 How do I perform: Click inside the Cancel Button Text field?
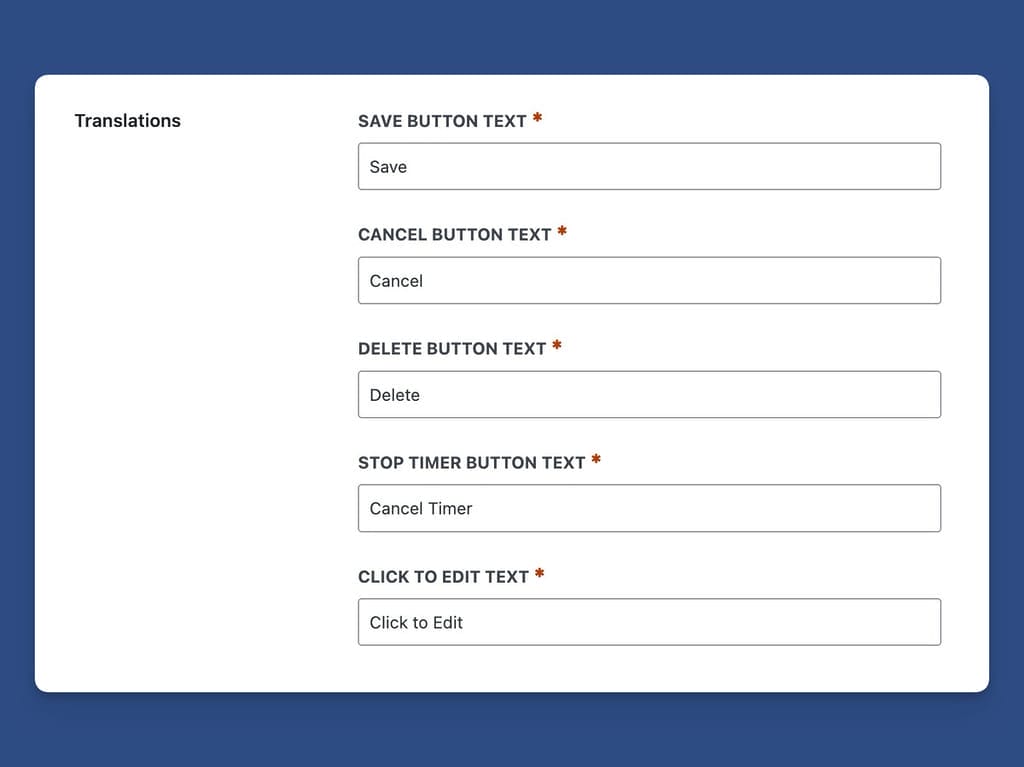650,280
